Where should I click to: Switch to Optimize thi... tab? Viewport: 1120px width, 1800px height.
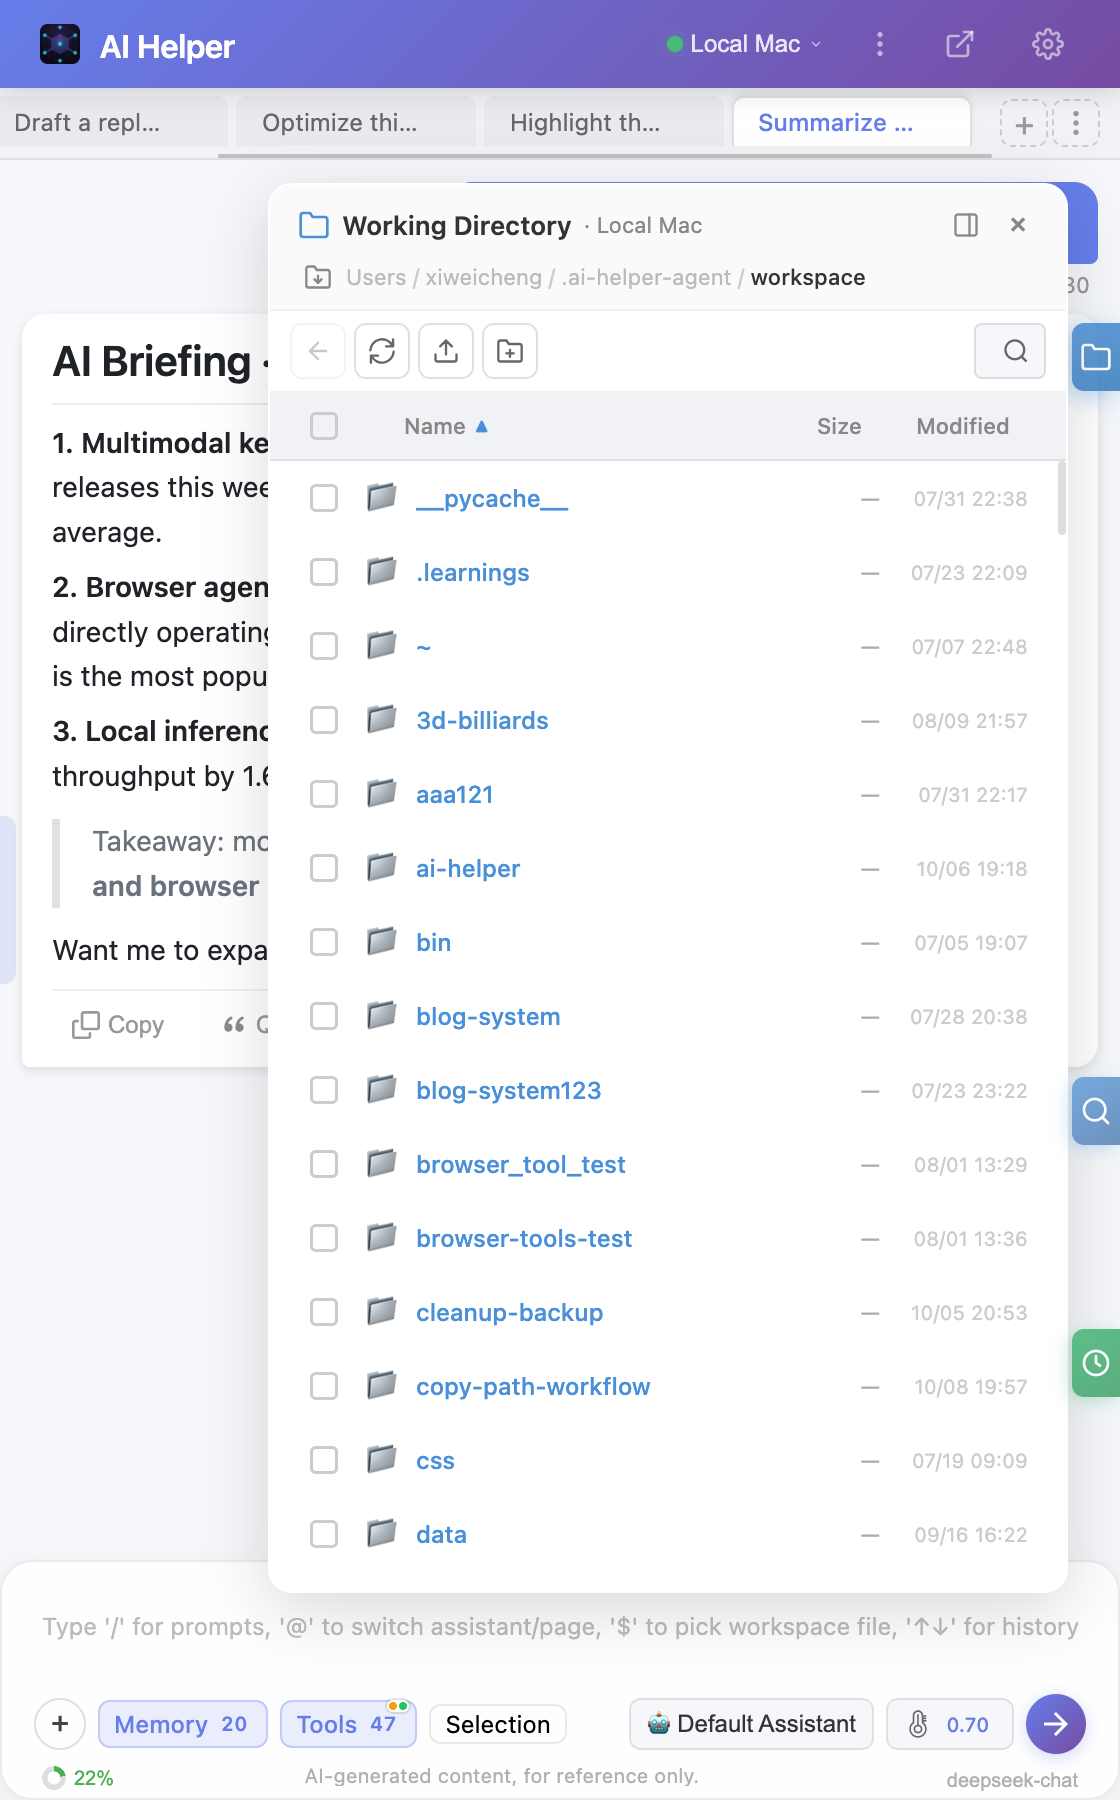tap(356, 123)
